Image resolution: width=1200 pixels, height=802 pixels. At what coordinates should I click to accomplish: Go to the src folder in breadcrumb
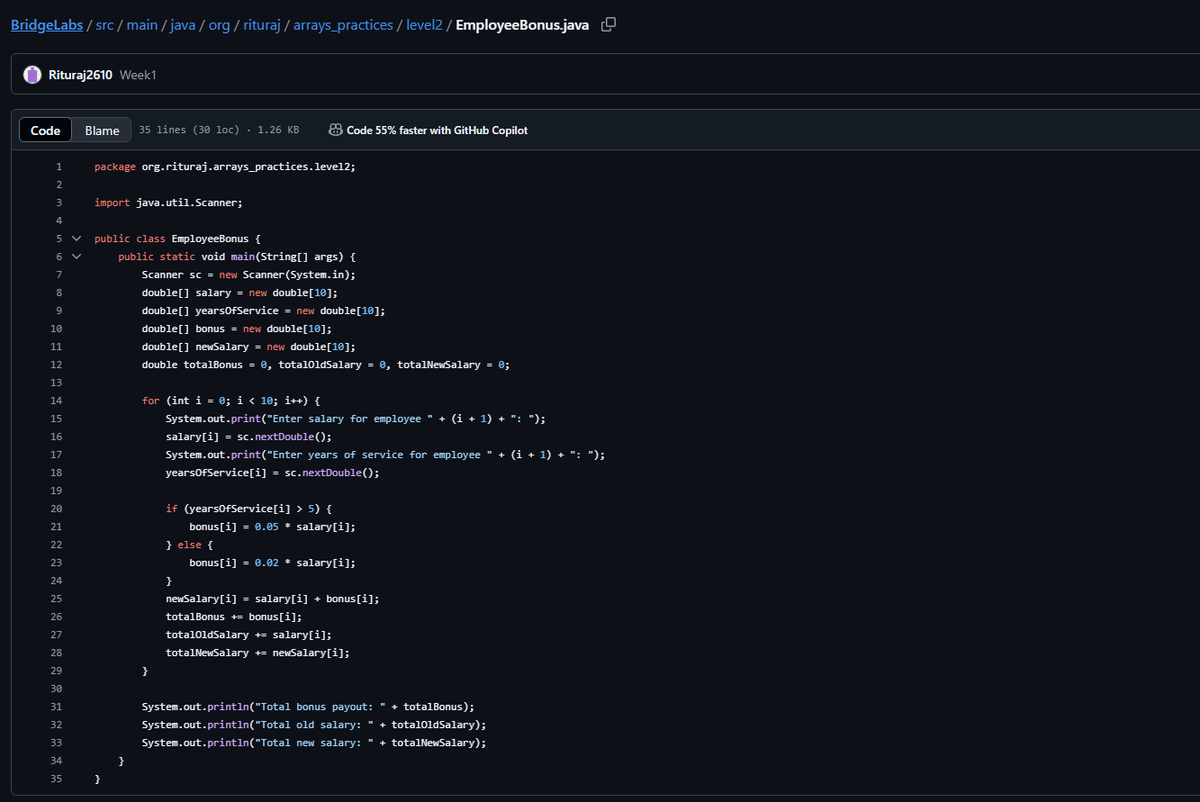[x=104, y=25]
